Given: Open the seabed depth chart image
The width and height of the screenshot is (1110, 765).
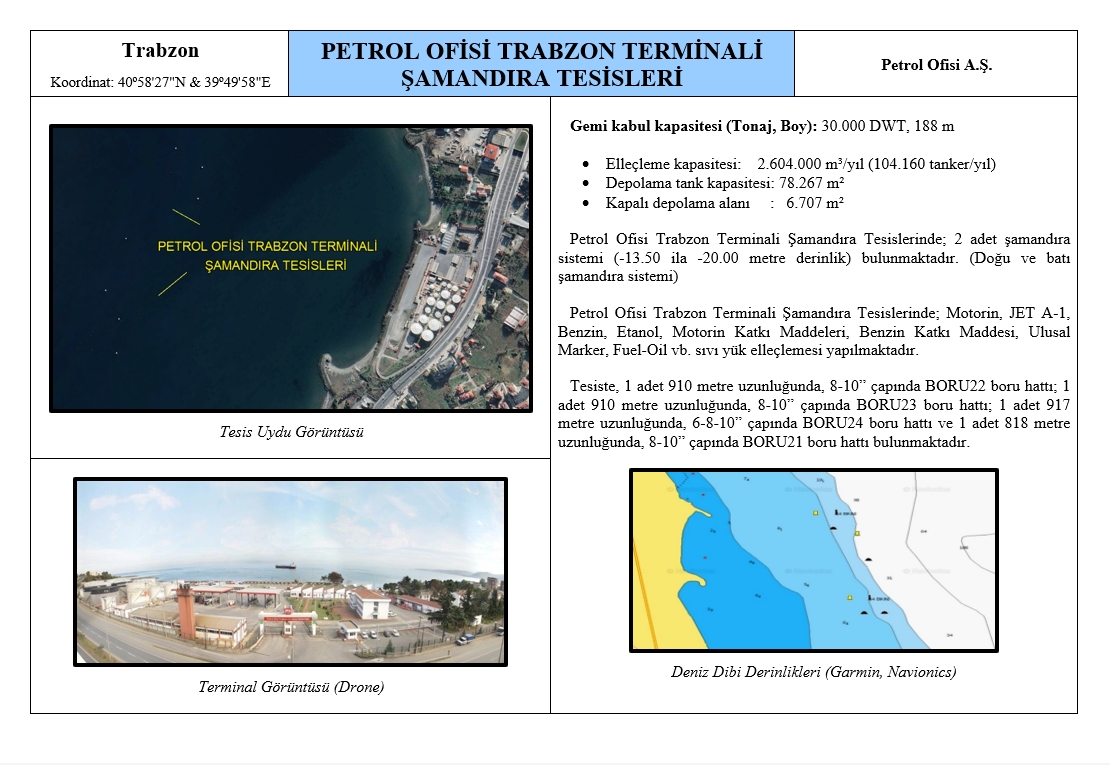Looking at the screenshot, I should 813,560.
